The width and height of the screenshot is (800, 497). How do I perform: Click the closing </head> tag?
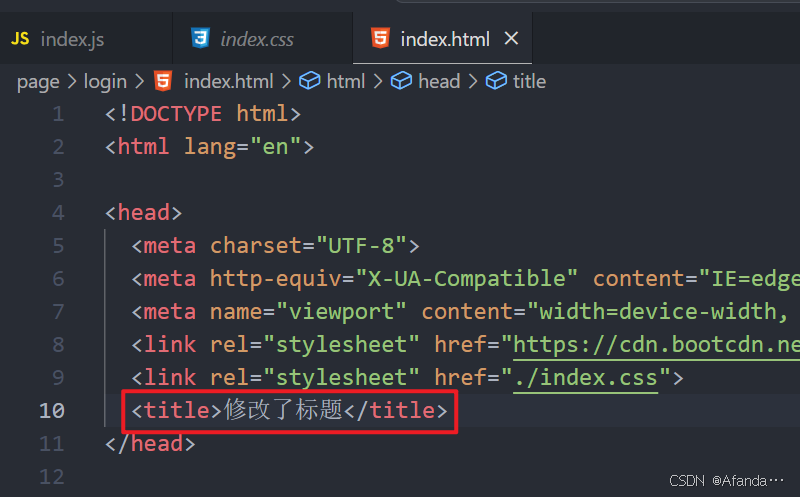[x=150, y=444]
